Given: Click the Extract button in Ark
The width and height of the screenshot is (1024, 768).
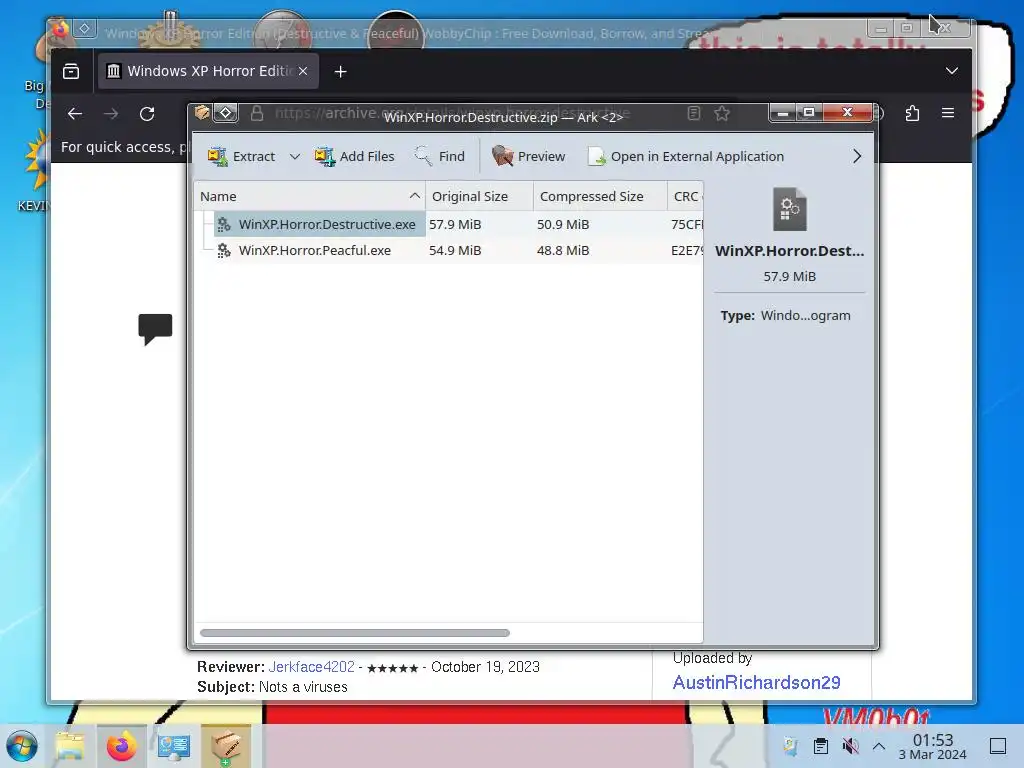Looking at the screenshot, I should 242,157.
